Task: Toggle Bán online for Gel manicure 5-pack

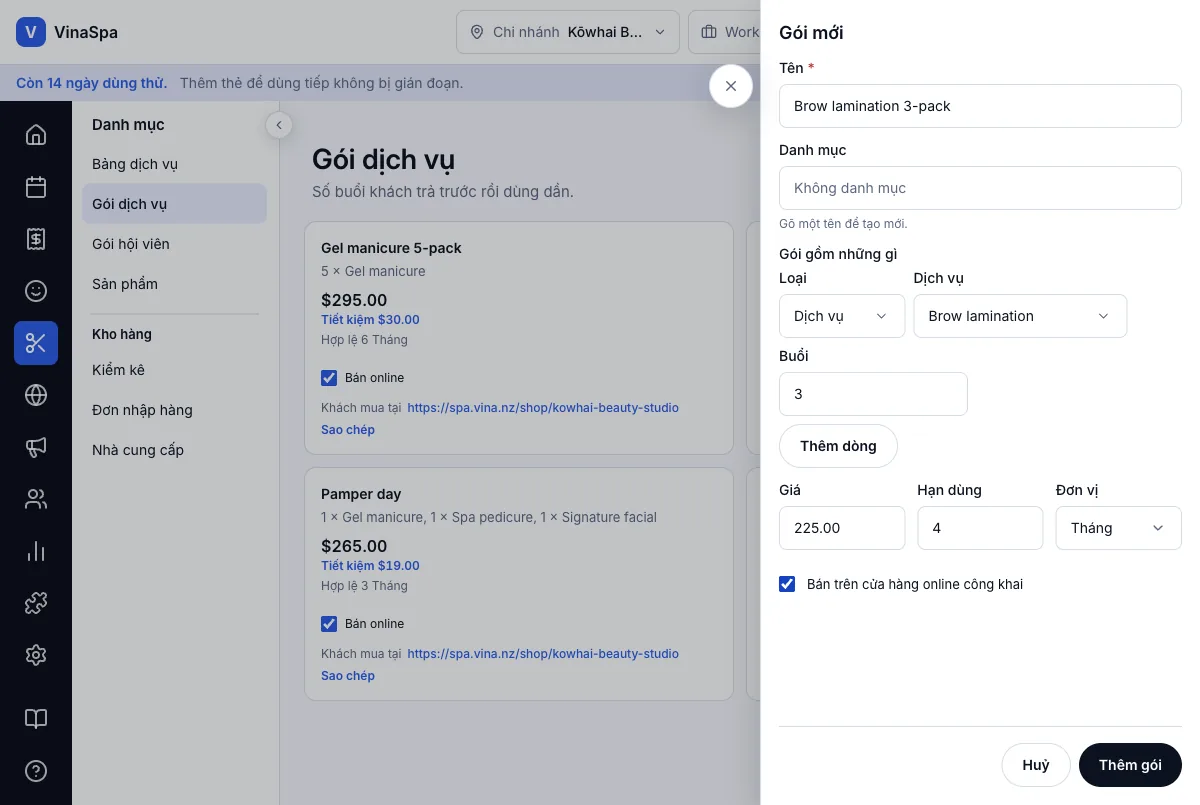Action: [x=329, y=378]
